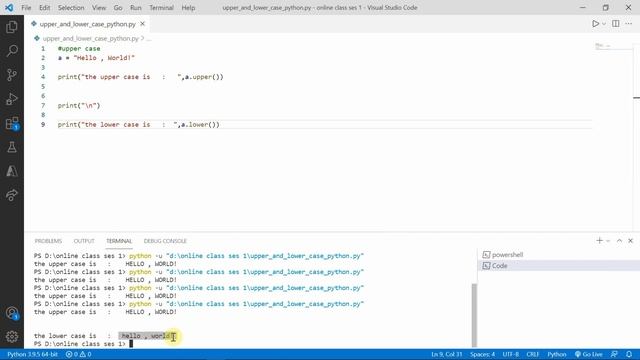The height and width of the screenshot is (360, 640).
Task: Place cursor on line 2 string "Hello , World!"
Action: pos(104,58)
